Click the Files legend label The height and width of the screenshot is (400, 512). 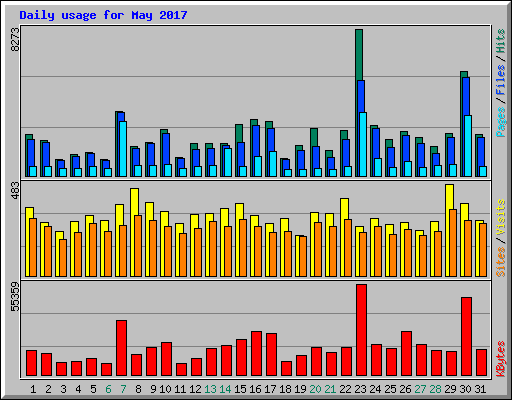tap(501, 80)
